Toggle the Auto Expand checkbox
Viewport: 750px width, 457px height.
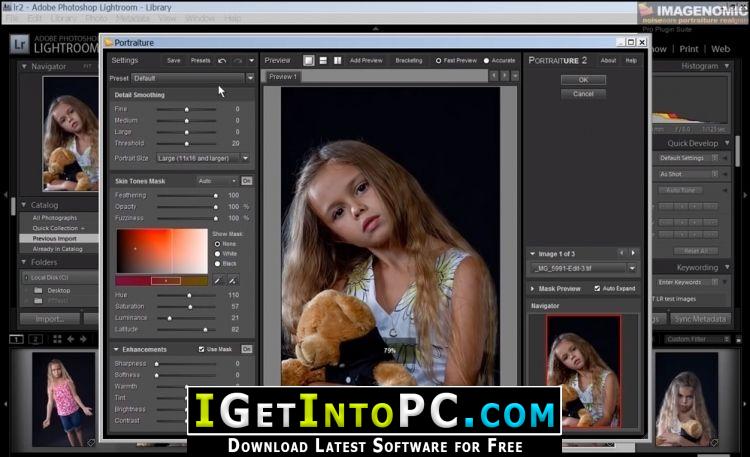tap(597, 289)
